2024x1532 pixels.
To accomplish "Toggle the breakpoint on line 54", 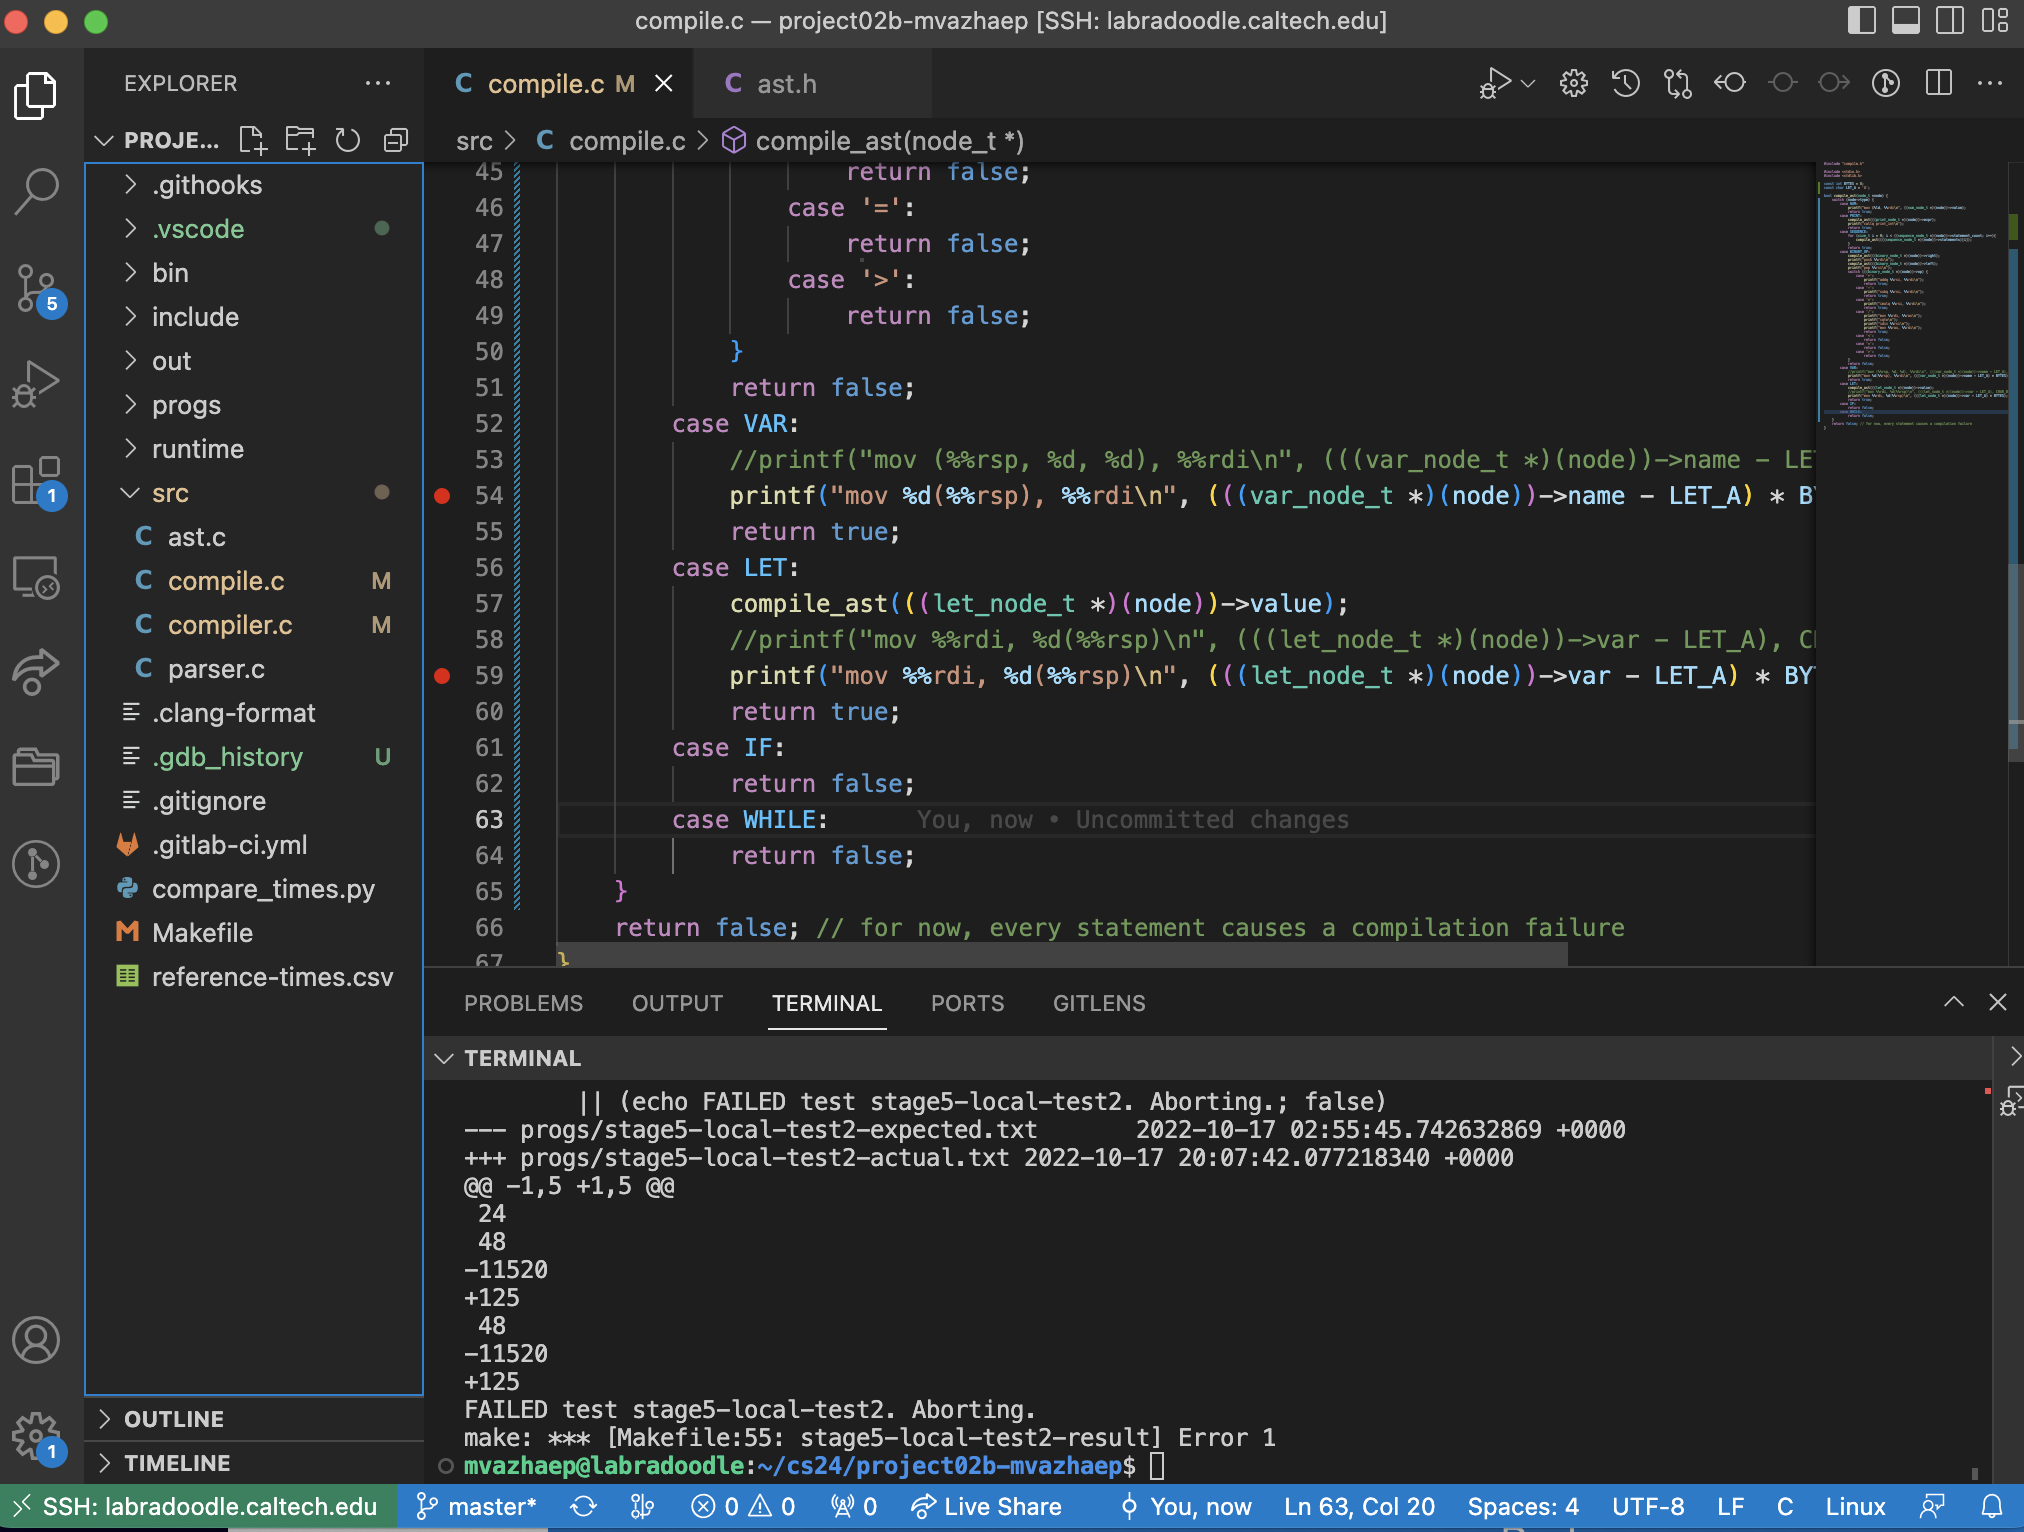I will pos(442,496).
